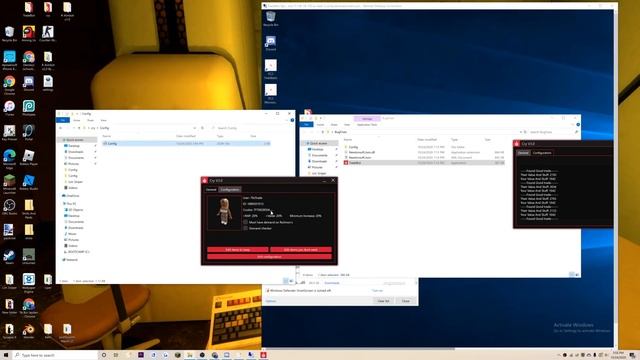Click the Roblox avatar thumbnail in Cy window
640x360 pixels.
(224, 213)
